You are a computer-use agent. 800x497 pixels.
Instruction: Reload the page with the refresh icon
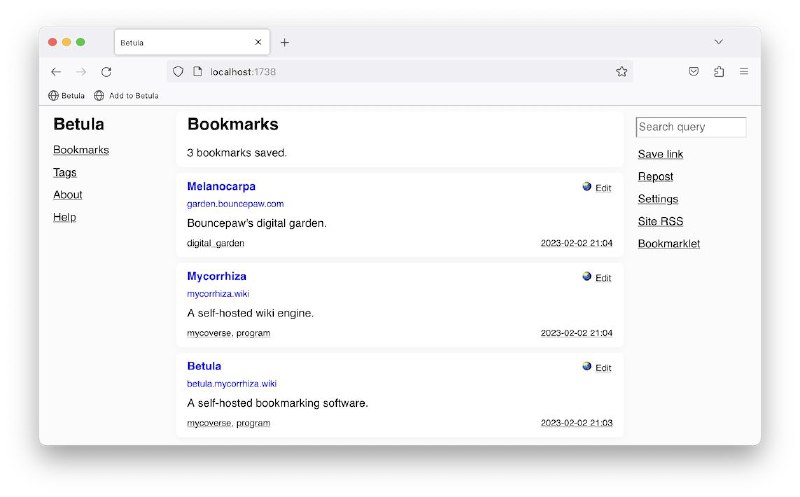pyautogui.click(x=106, y=72)
